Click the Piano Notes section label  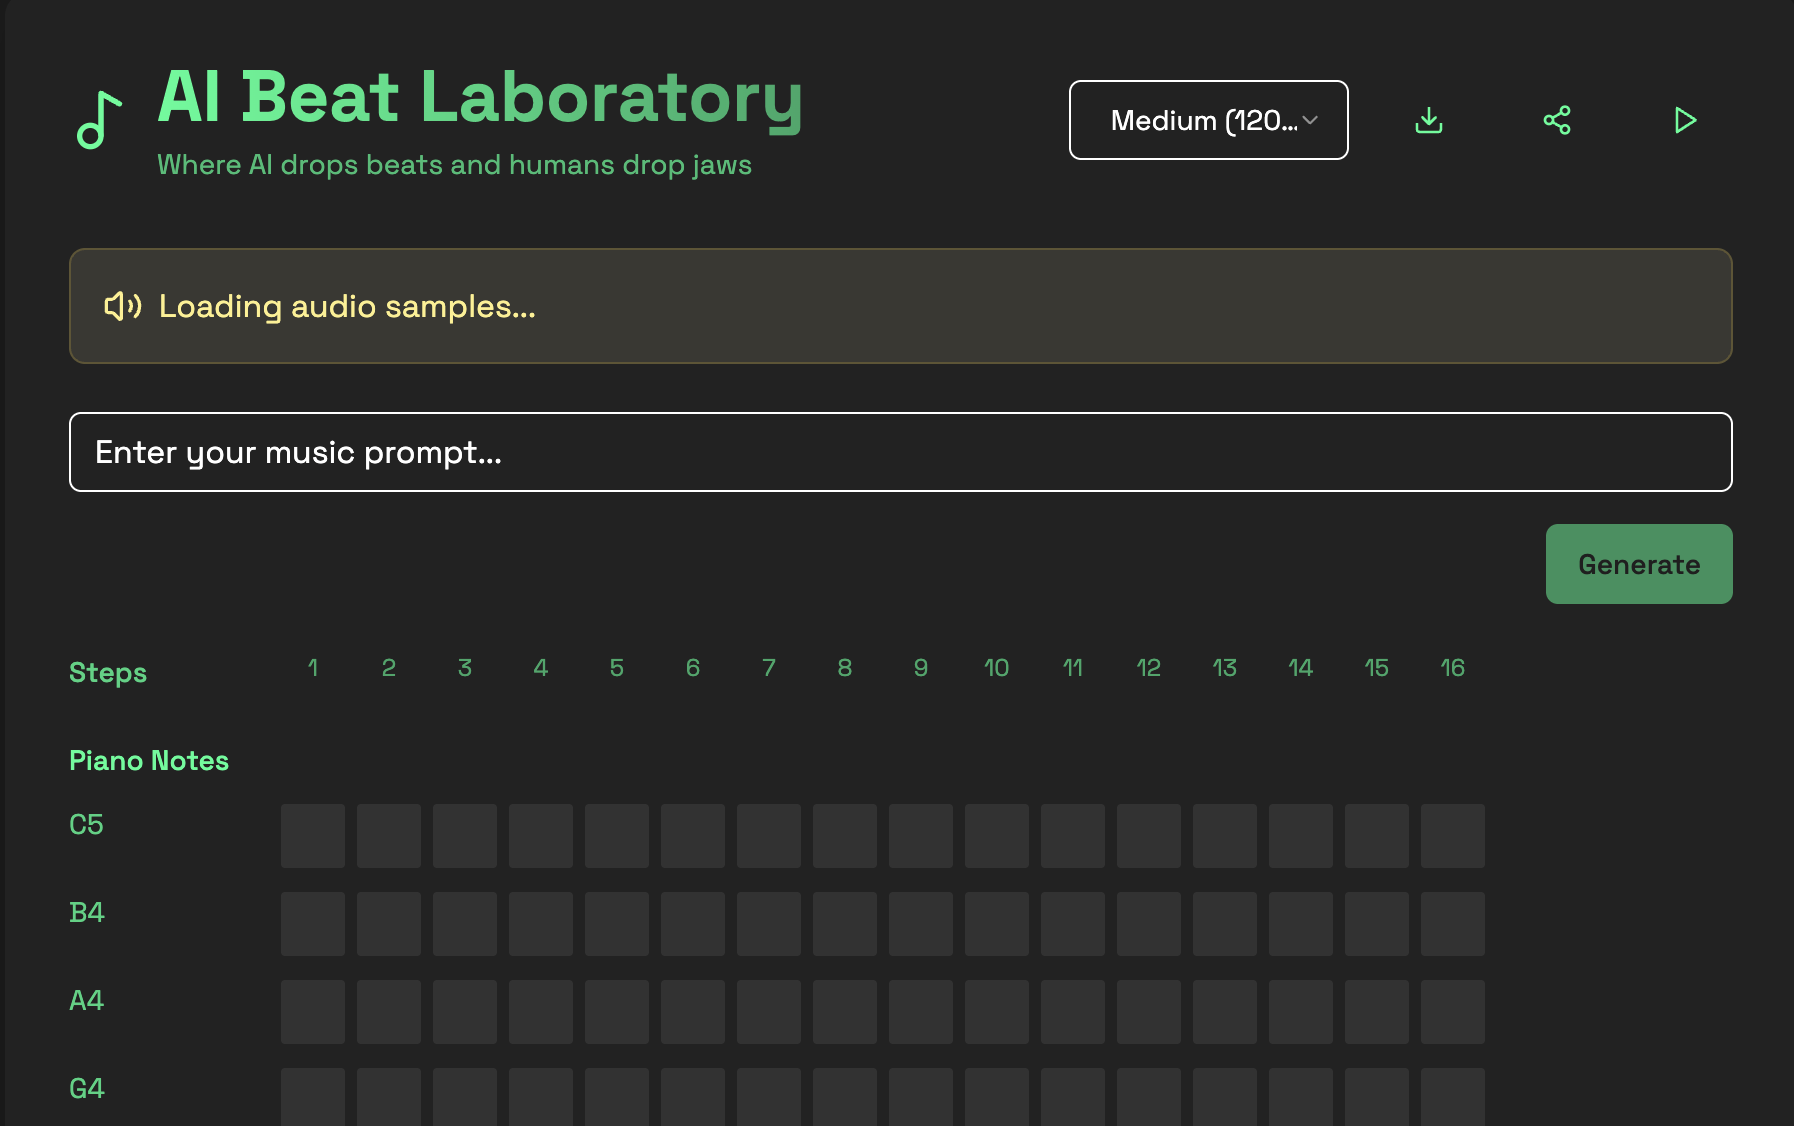(x=148, y=760)
